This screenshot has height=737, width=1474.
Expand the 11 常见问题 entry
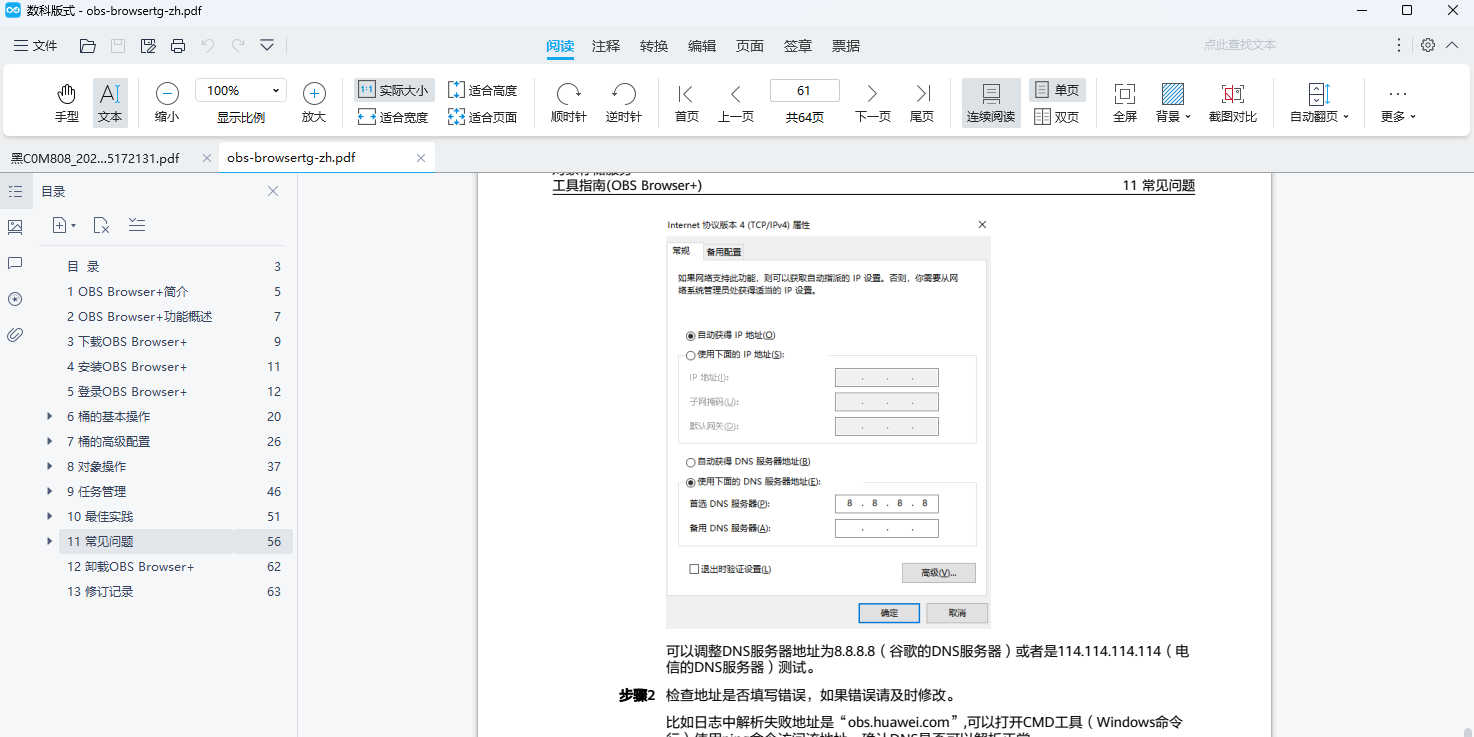[x=50, y=541]
